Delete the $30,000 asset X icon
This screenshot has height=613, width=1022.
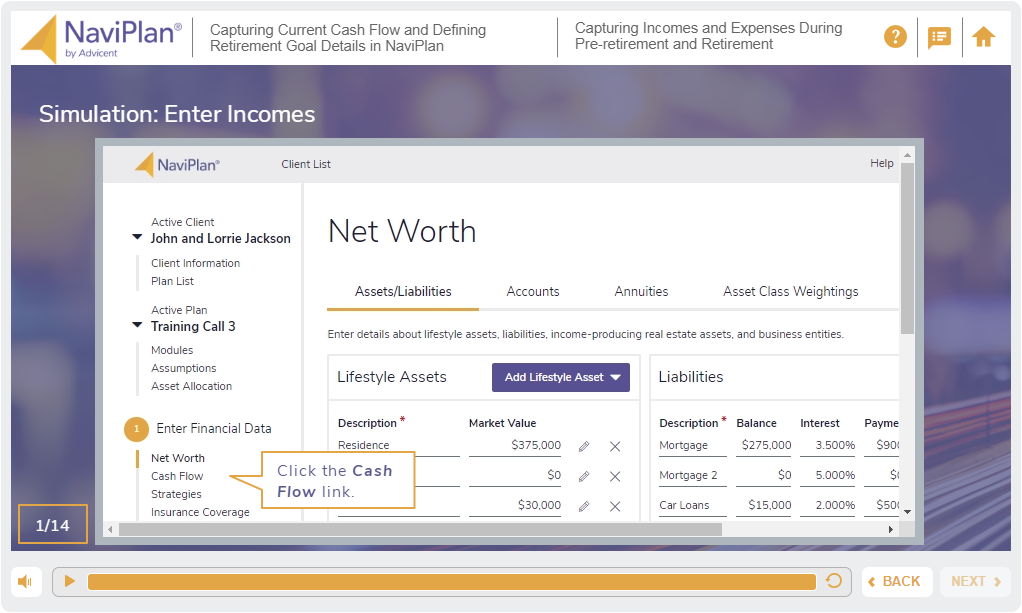(x=615, y=507)
